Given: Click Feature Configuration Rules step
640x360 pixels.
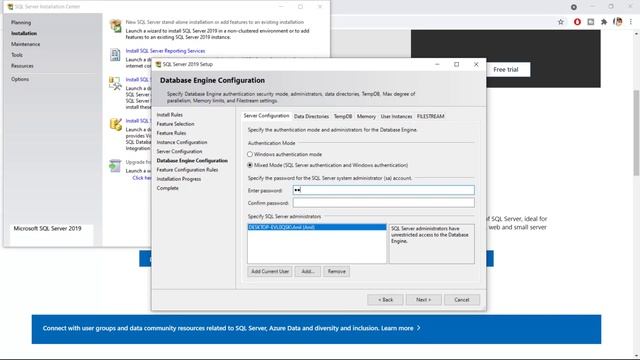Looking at the screenshot, I should tap(187, 170).
